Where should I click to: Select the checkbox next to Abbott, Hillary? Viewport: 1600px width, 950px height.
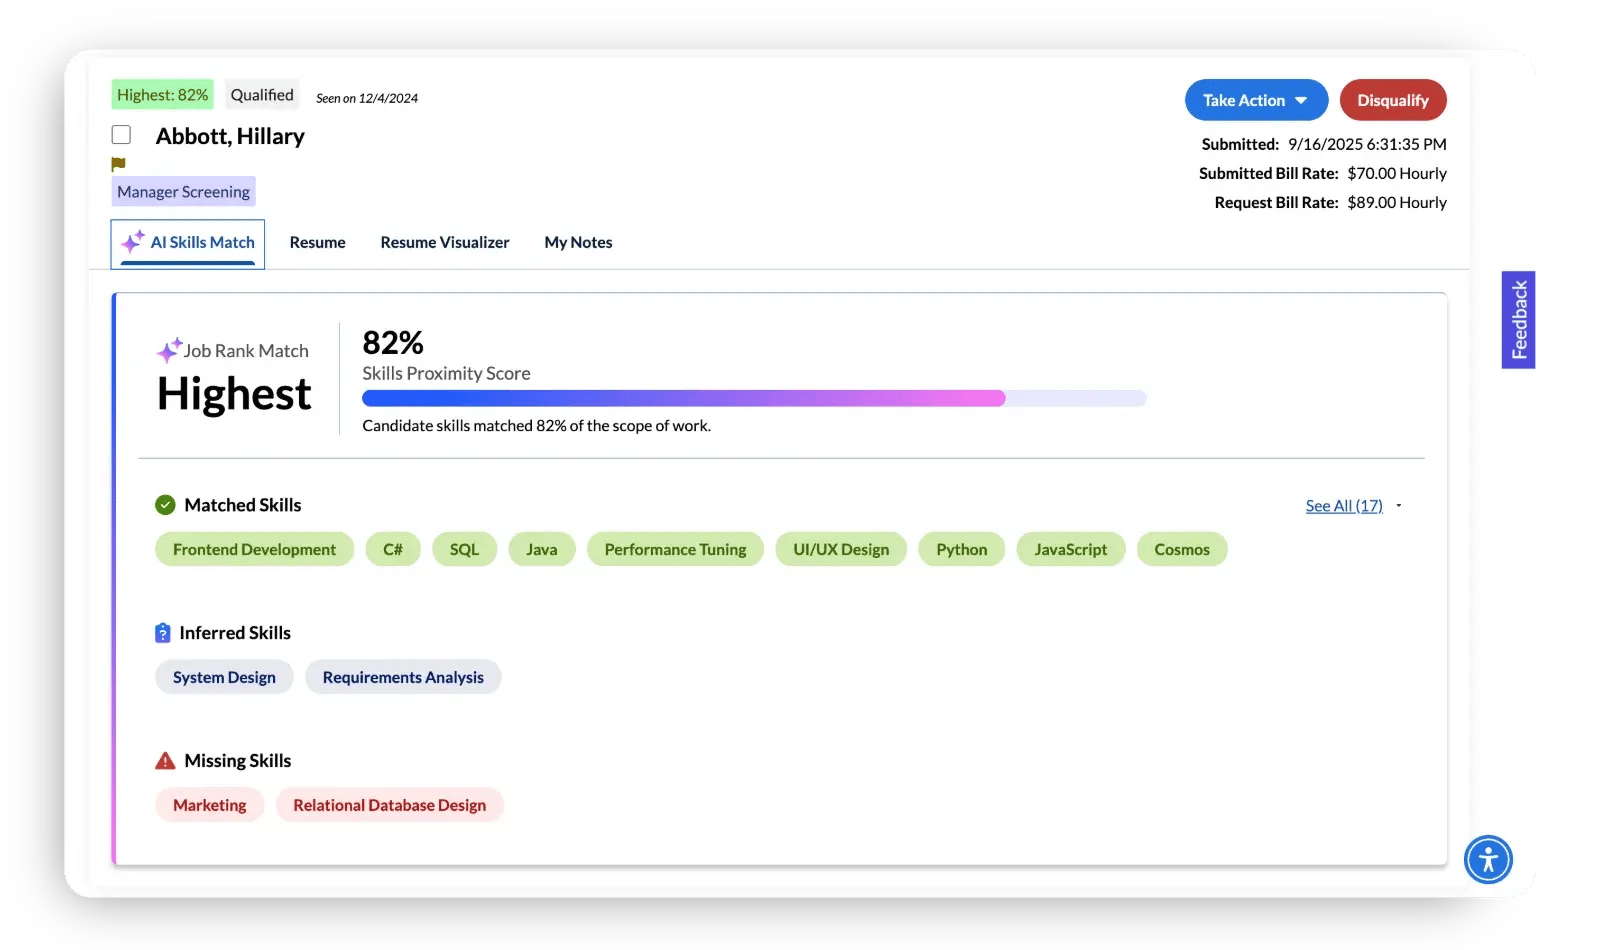pos(121,135)
